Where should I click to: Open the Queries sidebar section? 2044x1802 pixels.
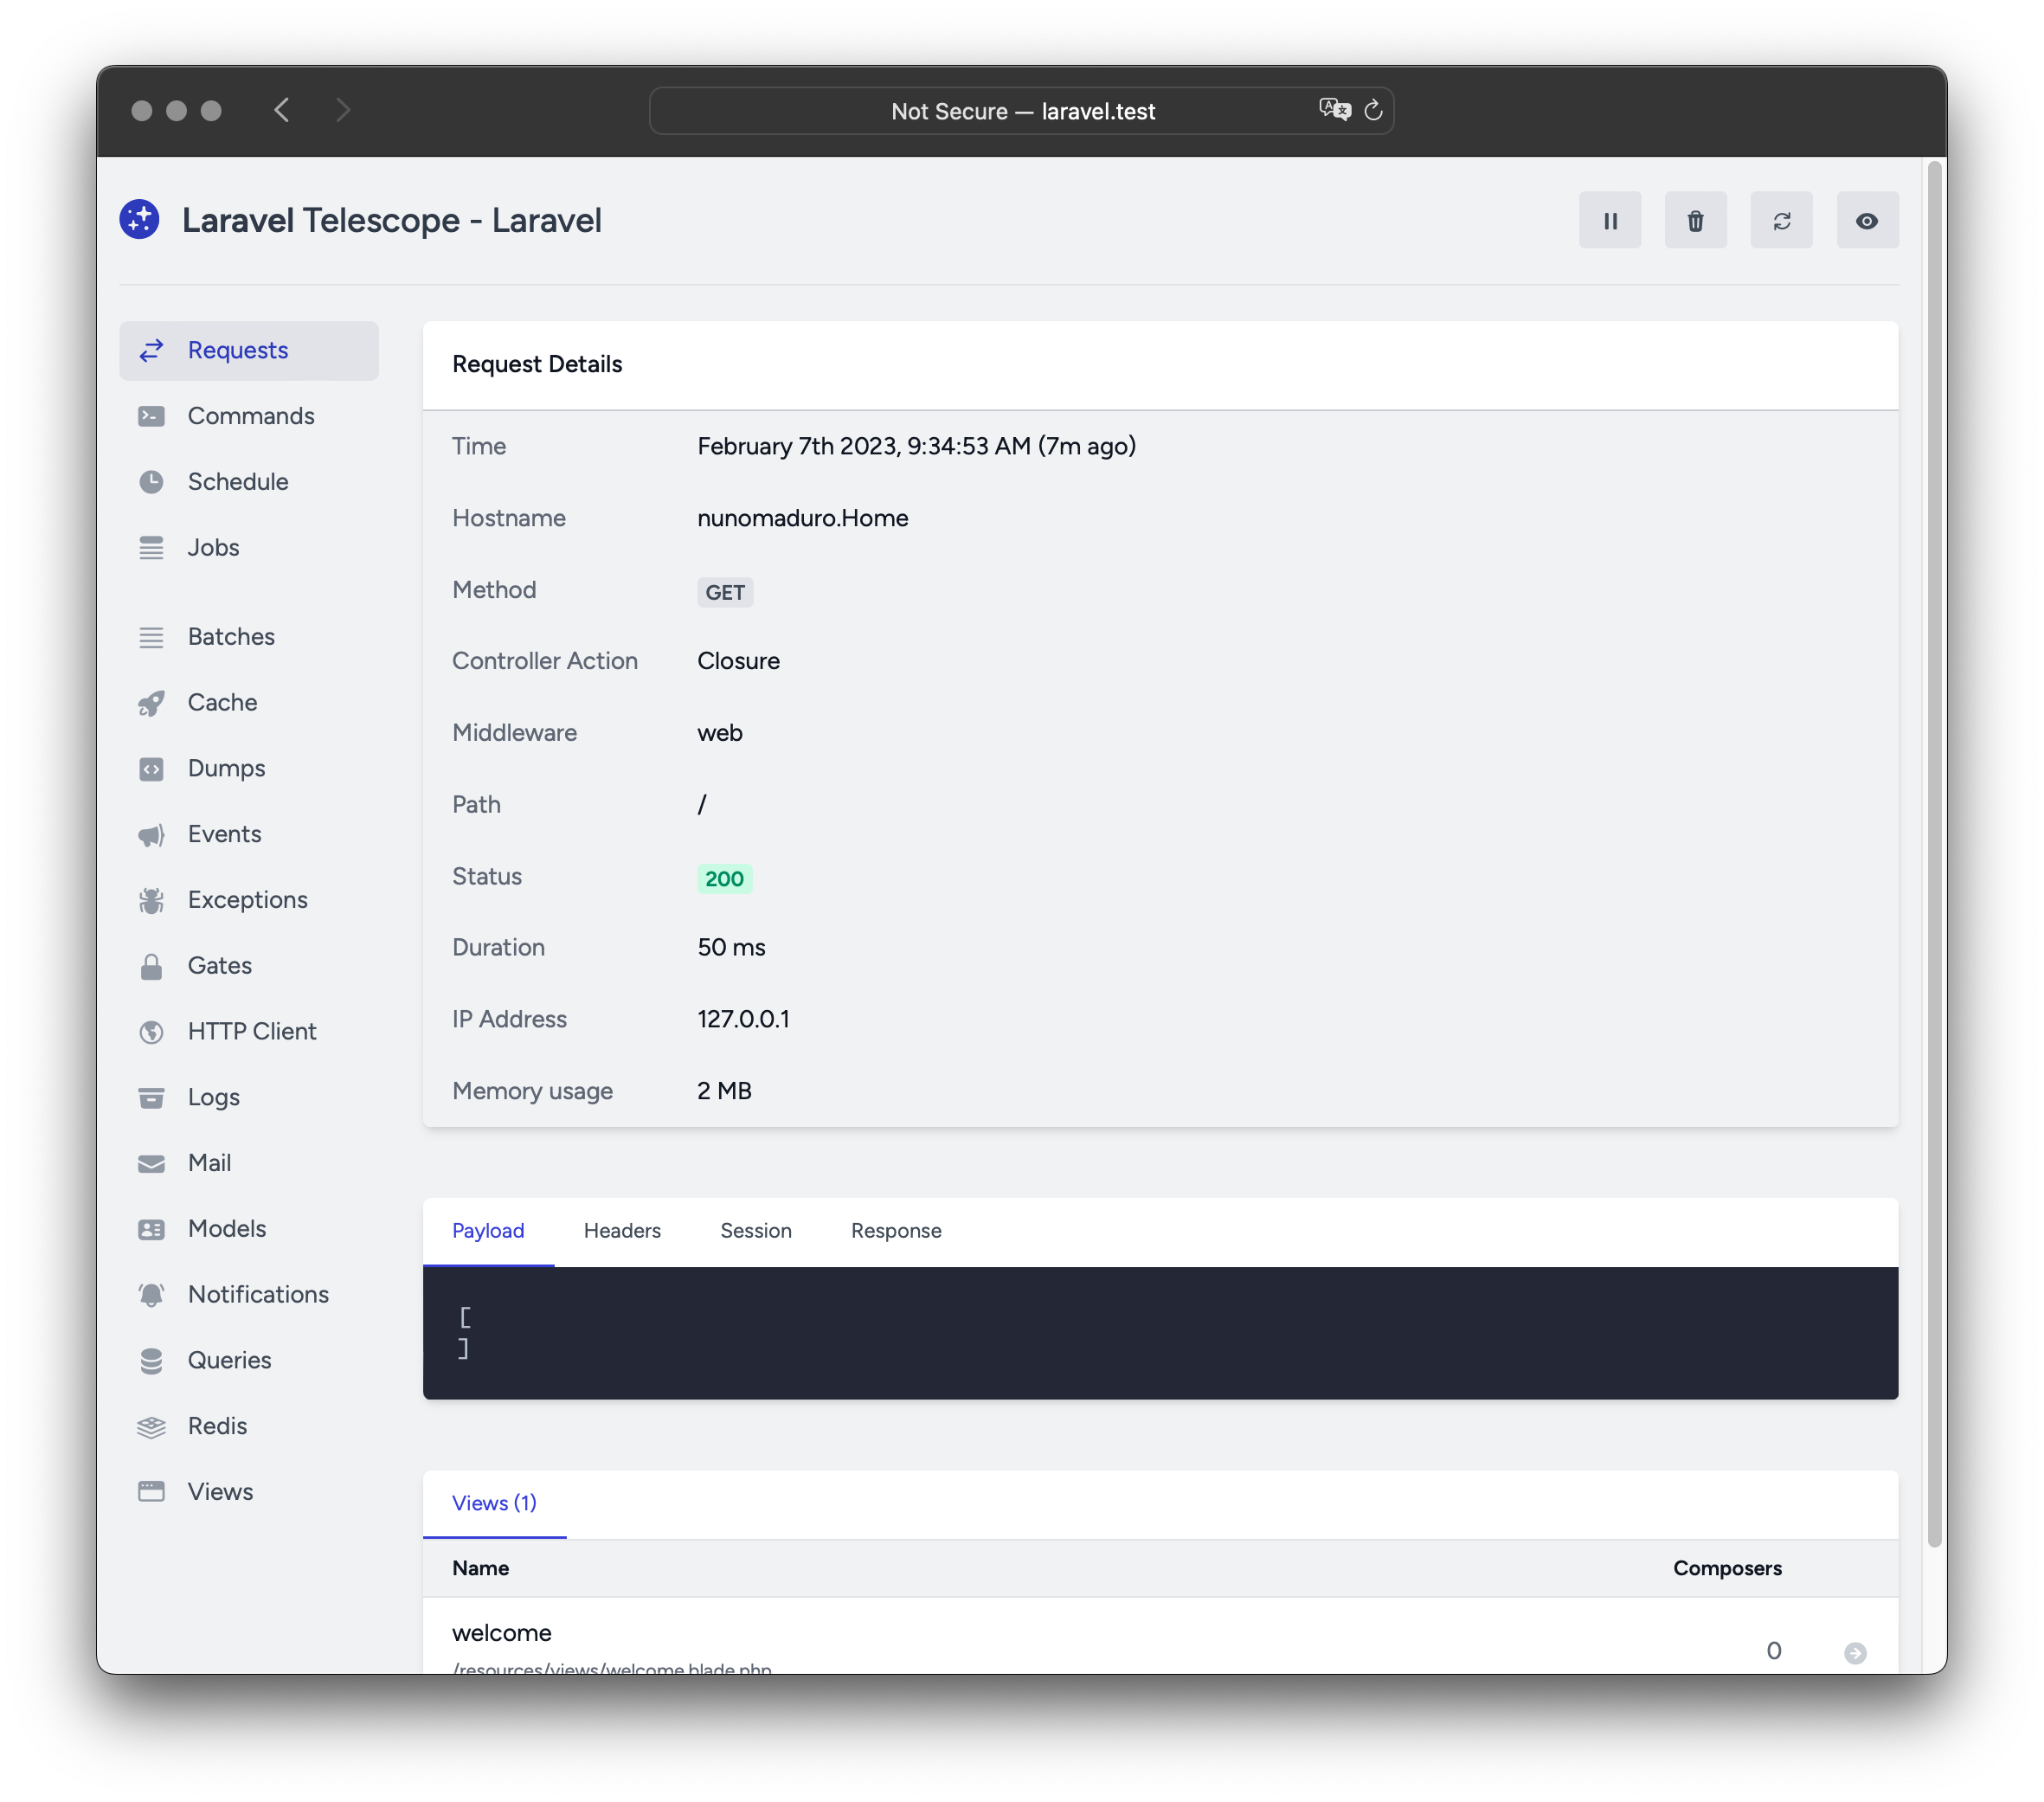click(228, 1361)
